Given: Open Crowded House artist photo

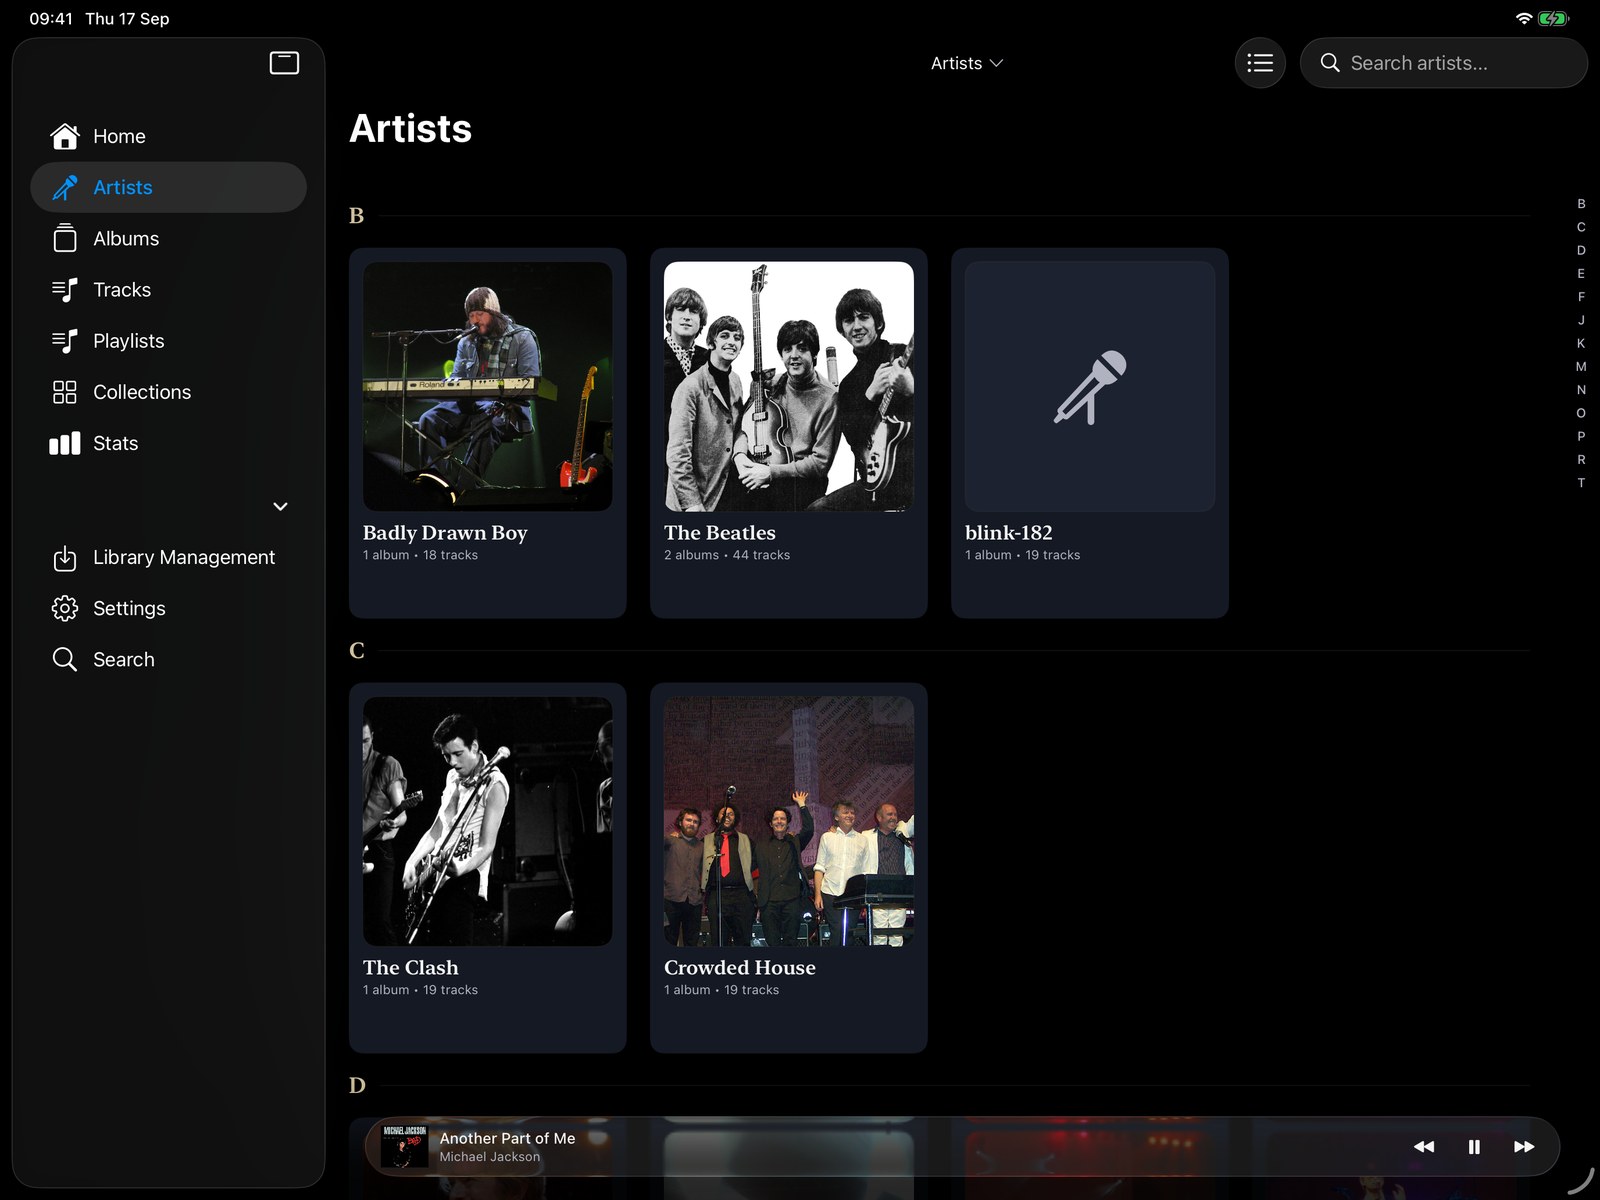Looking at the screenshot, I should click(789, 821).
